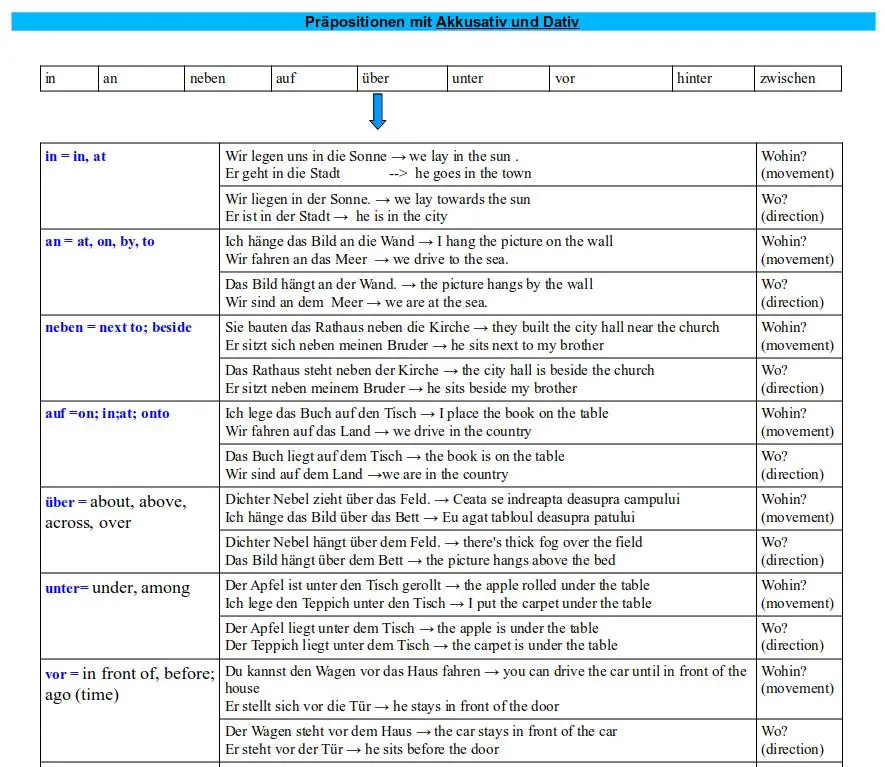Click 'Das Bild hängt an der Wand' sentence

click(x=310, y=284)
